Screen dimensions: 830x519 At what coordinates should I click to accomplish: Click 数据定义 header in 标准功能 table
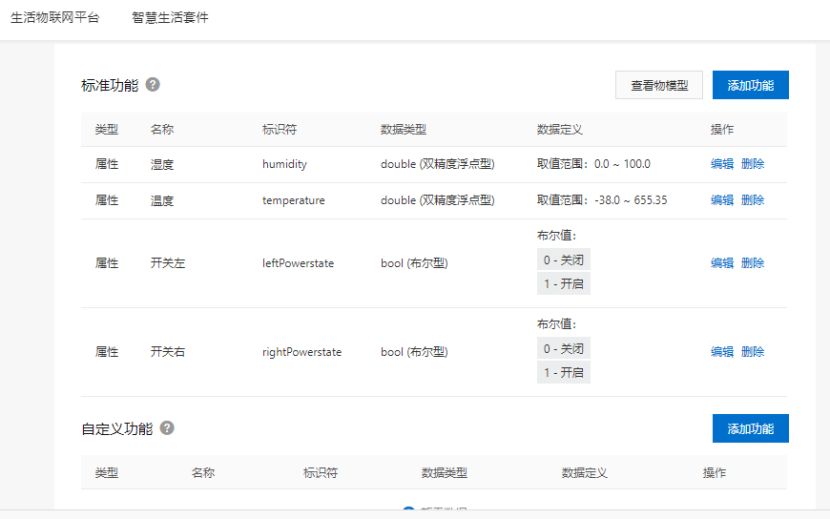click(x=560, y=130)
